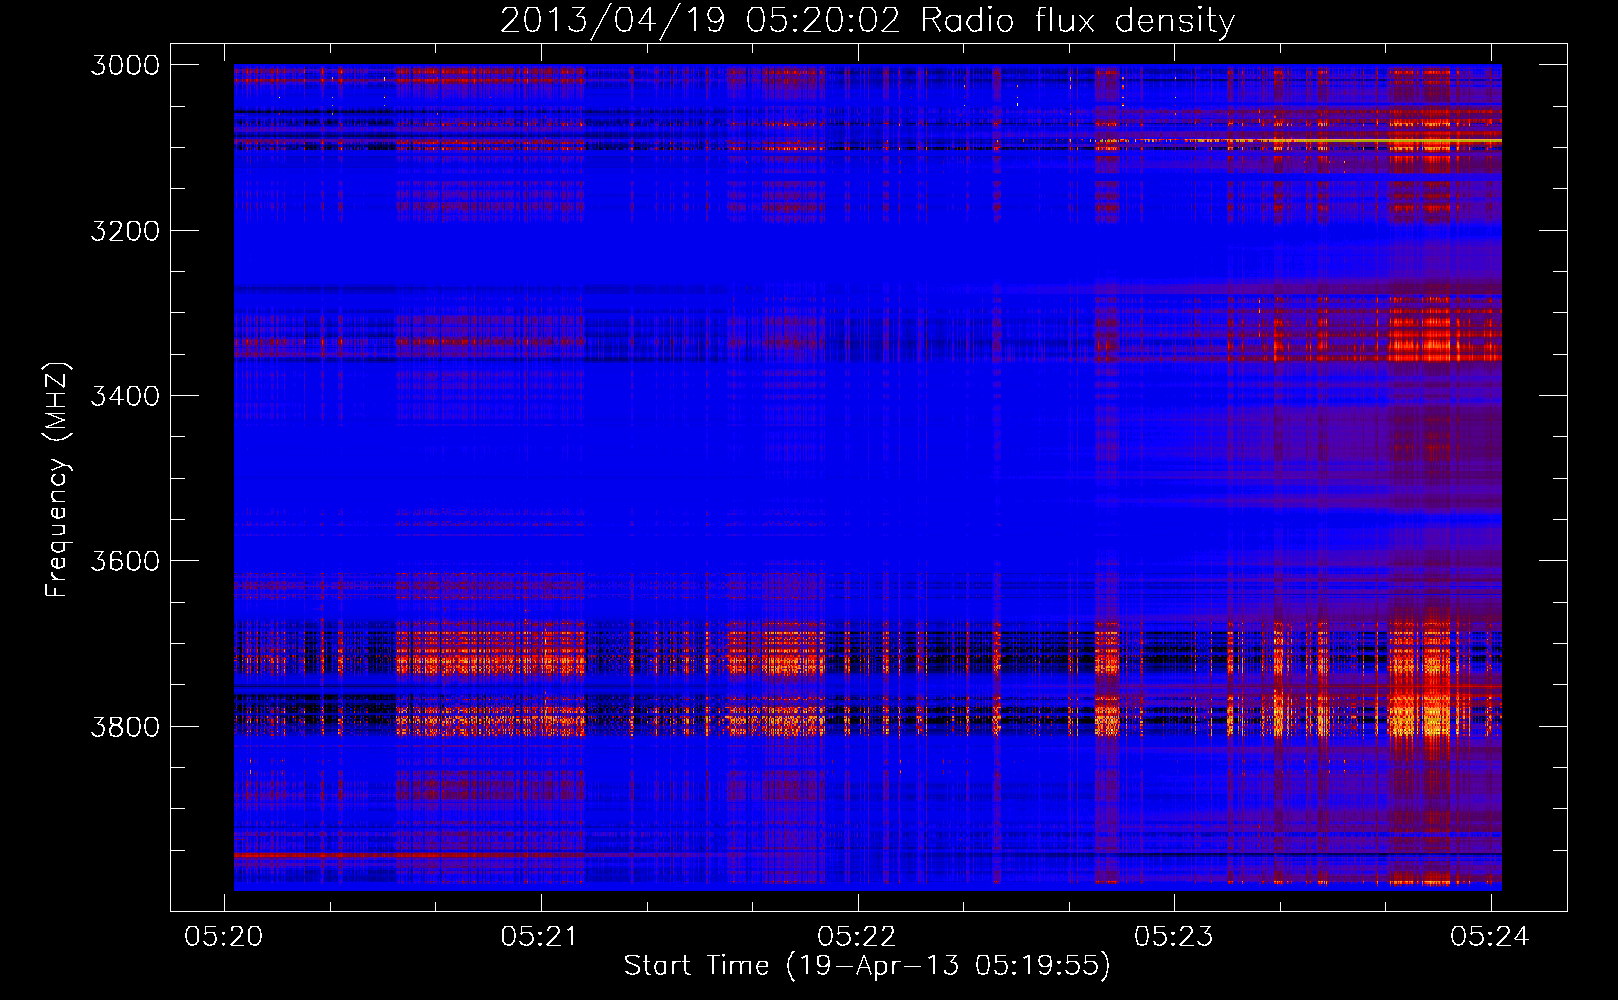
Task: Click the 05:24 time tick label
Action: tap(1490, 936)
